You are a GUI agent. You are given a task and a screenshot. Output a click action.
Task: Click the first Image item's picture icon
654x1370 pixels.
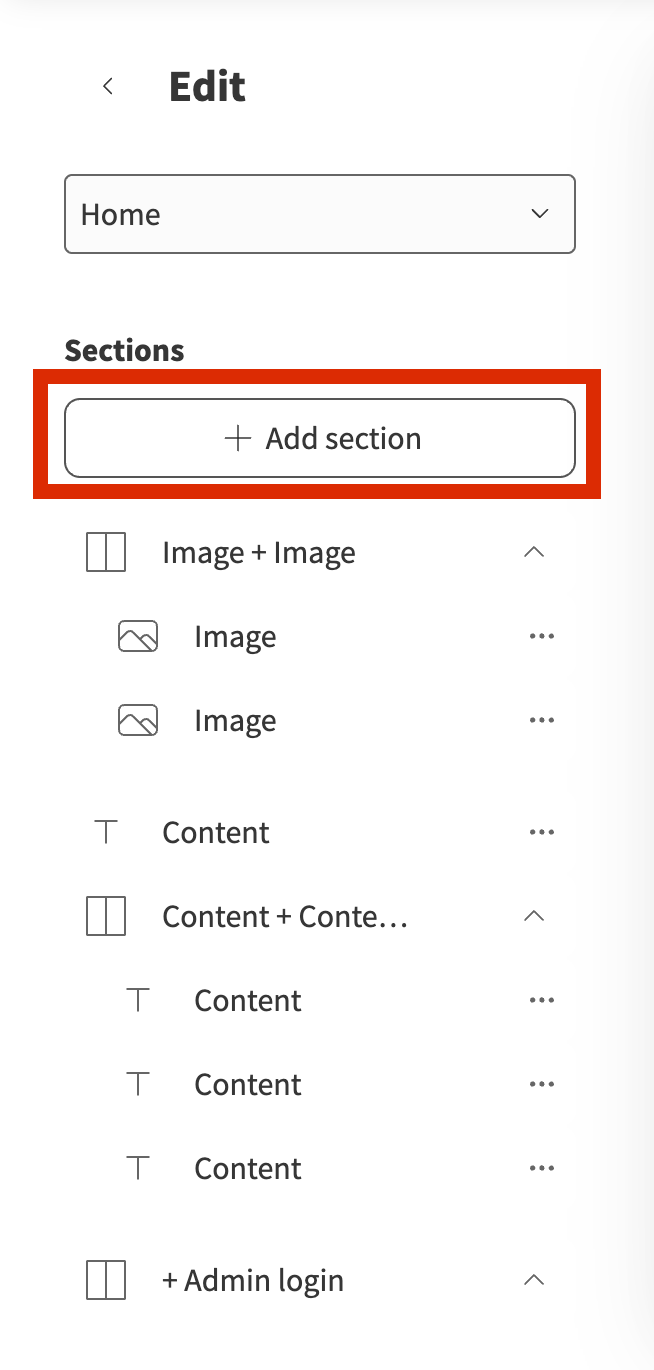click(138, 637)
